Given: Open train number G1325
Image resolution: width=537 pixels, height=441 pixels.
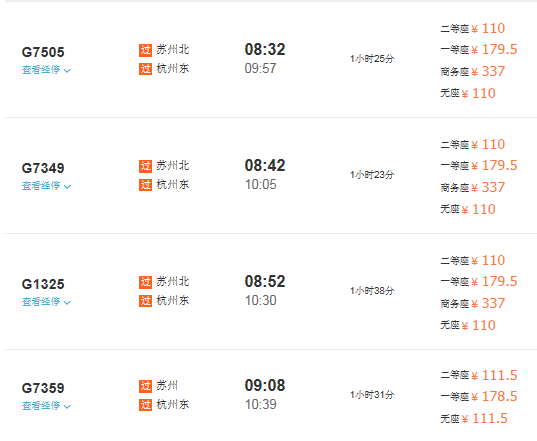Looking at the screenshot, I should click(43, 284).
